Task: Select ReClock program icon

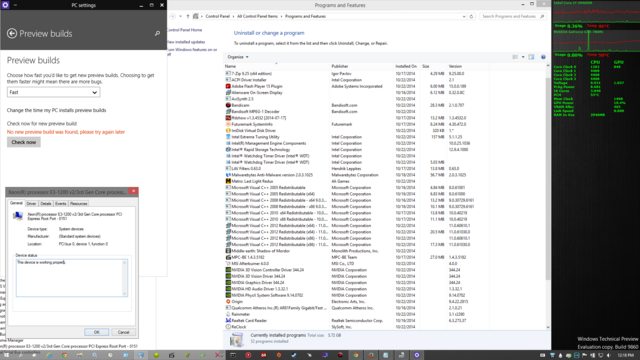Action: [228, 327]
